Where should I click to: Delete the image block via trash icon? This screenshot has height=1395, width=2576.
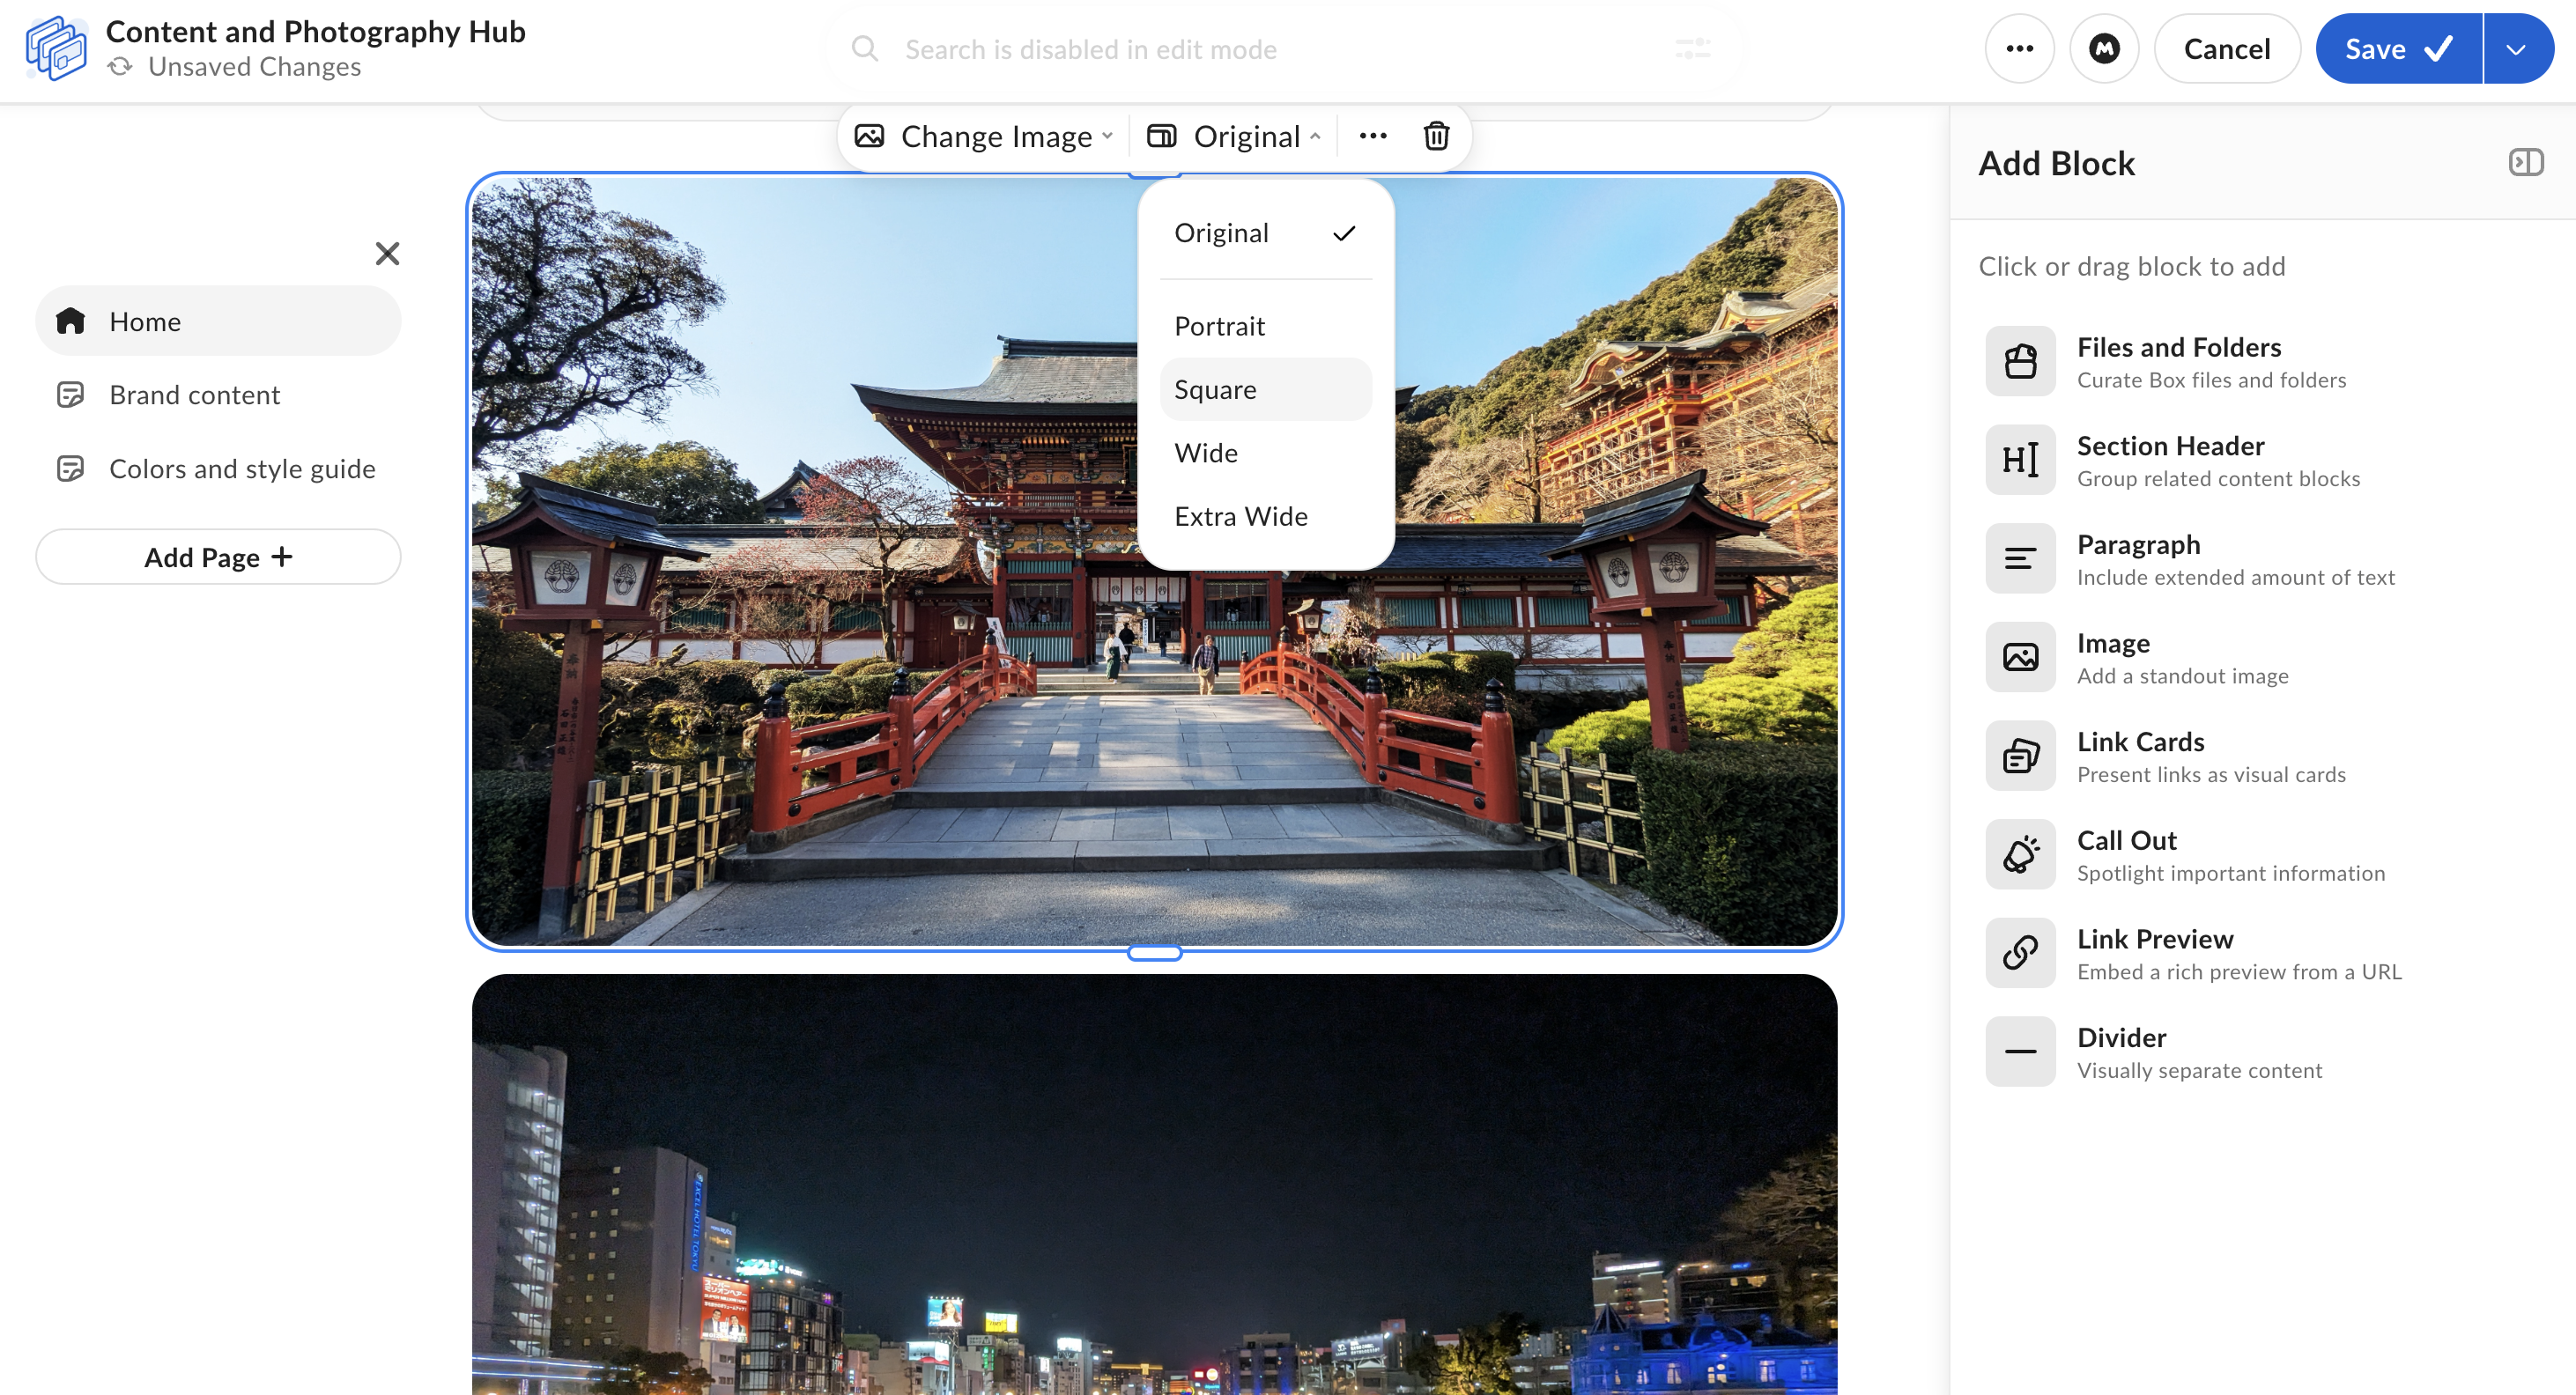click(1436, 136)
